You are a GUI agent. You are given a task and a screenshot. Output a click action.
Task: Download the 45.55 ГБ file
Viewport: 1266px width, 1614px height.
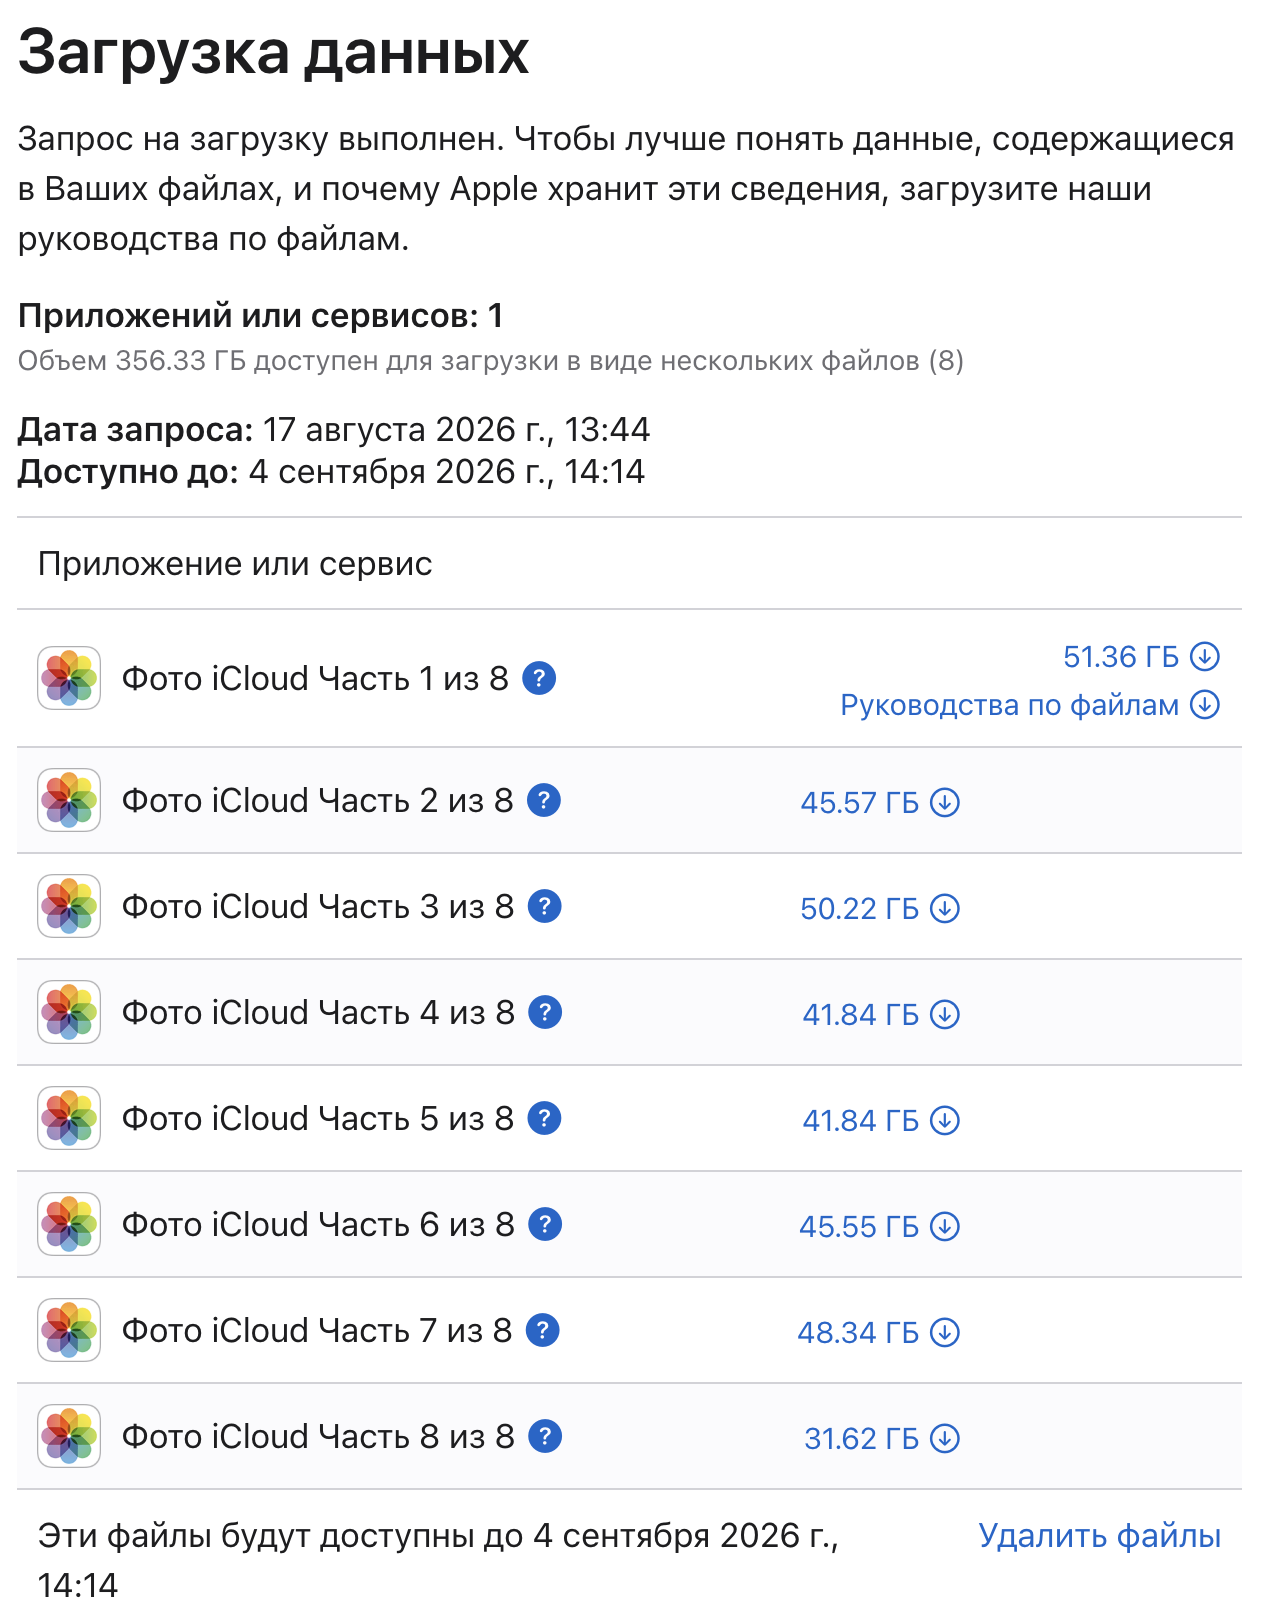click(879, 1226)
